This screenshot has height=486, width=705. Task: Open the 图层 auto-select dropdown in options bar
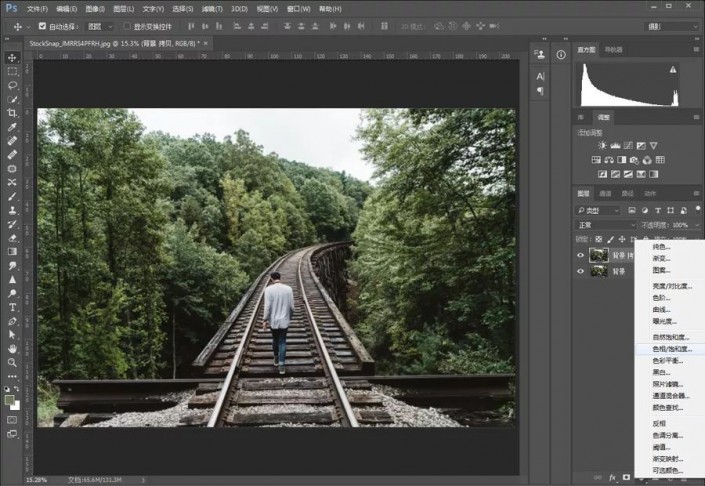101,26
